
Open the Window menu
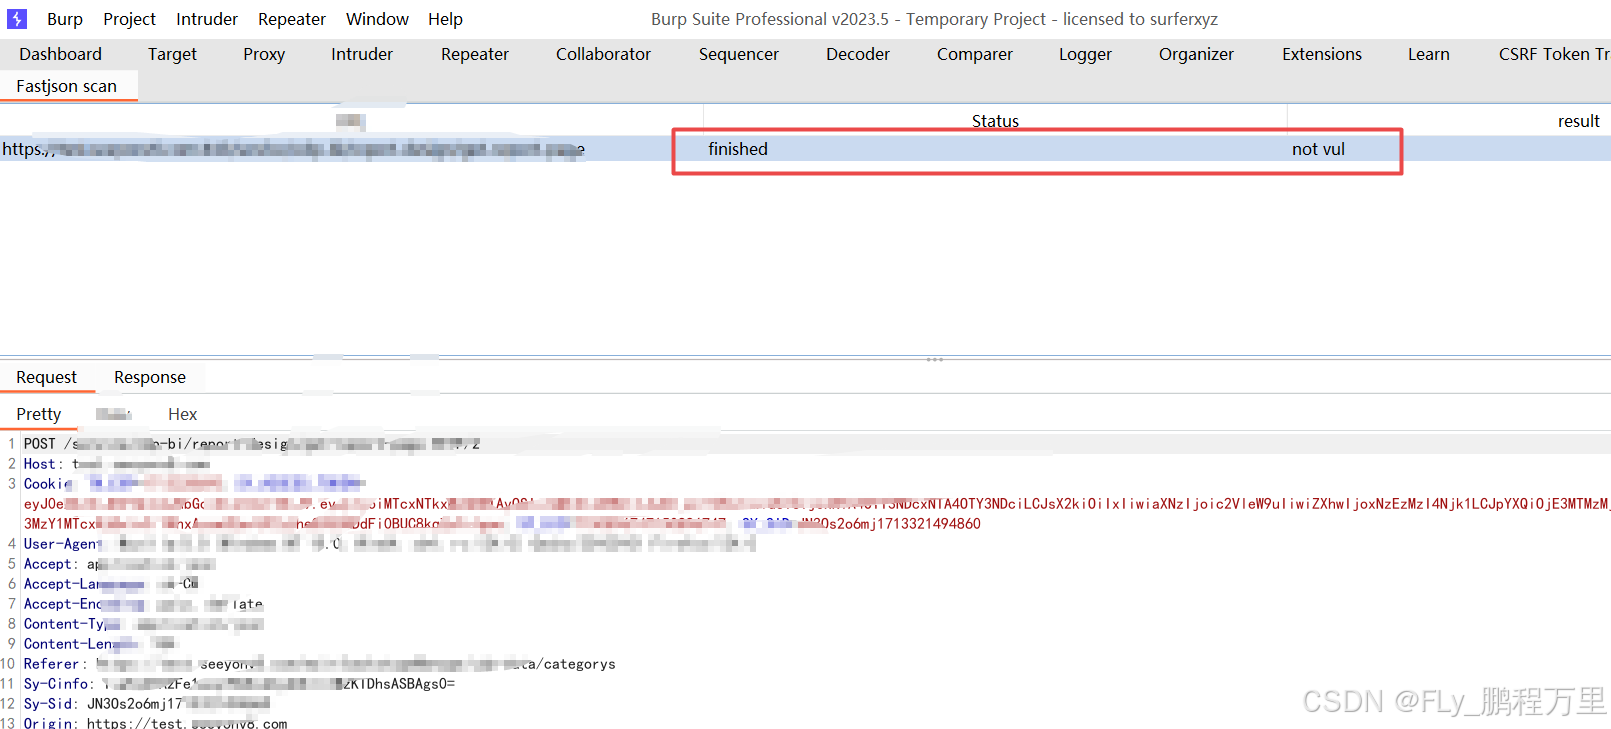377,19
